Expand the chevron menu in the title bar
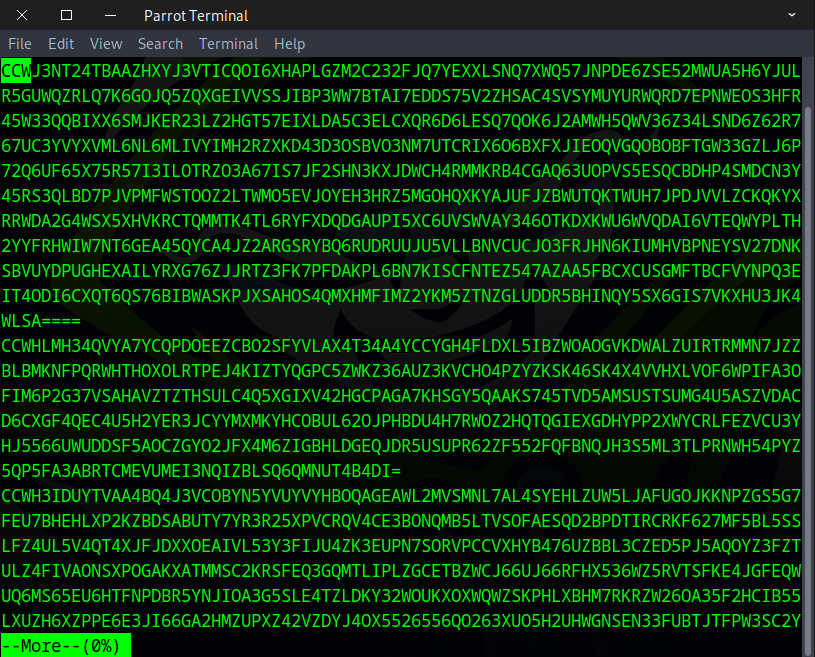The width and height of the screenshot is (815, 657). click(791, 15)
